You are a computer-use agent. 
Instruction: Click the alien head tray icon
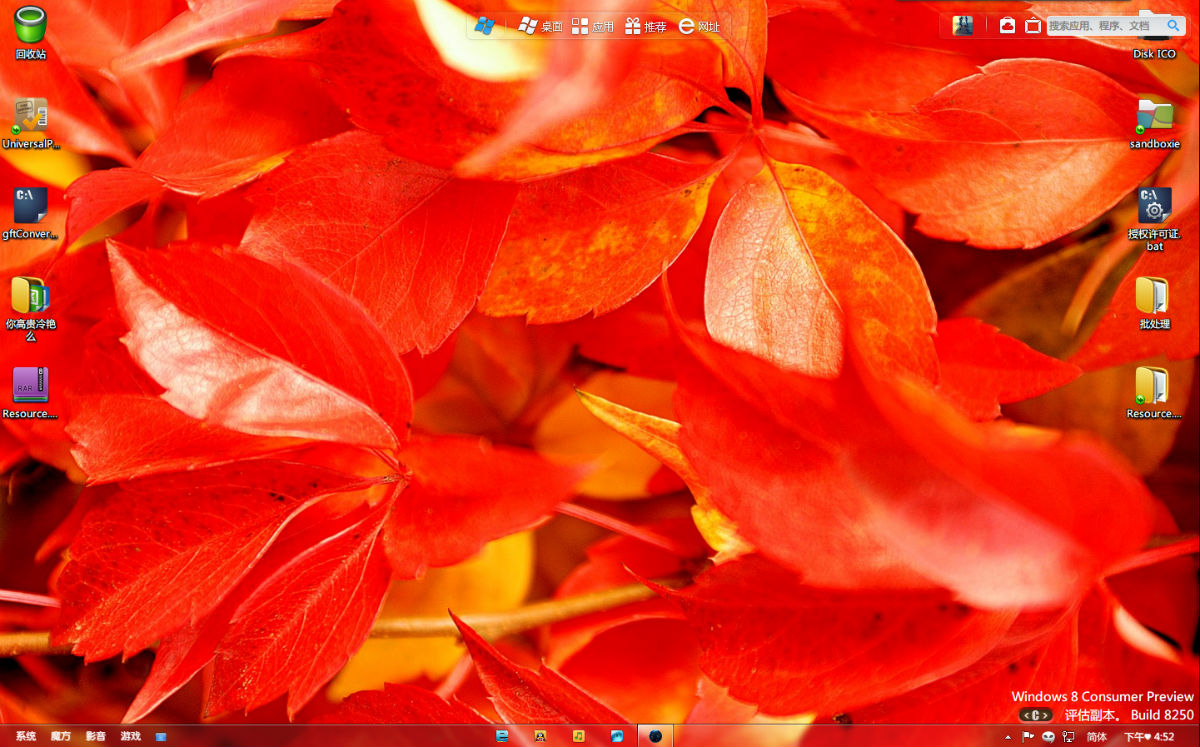pos(1048,736)
